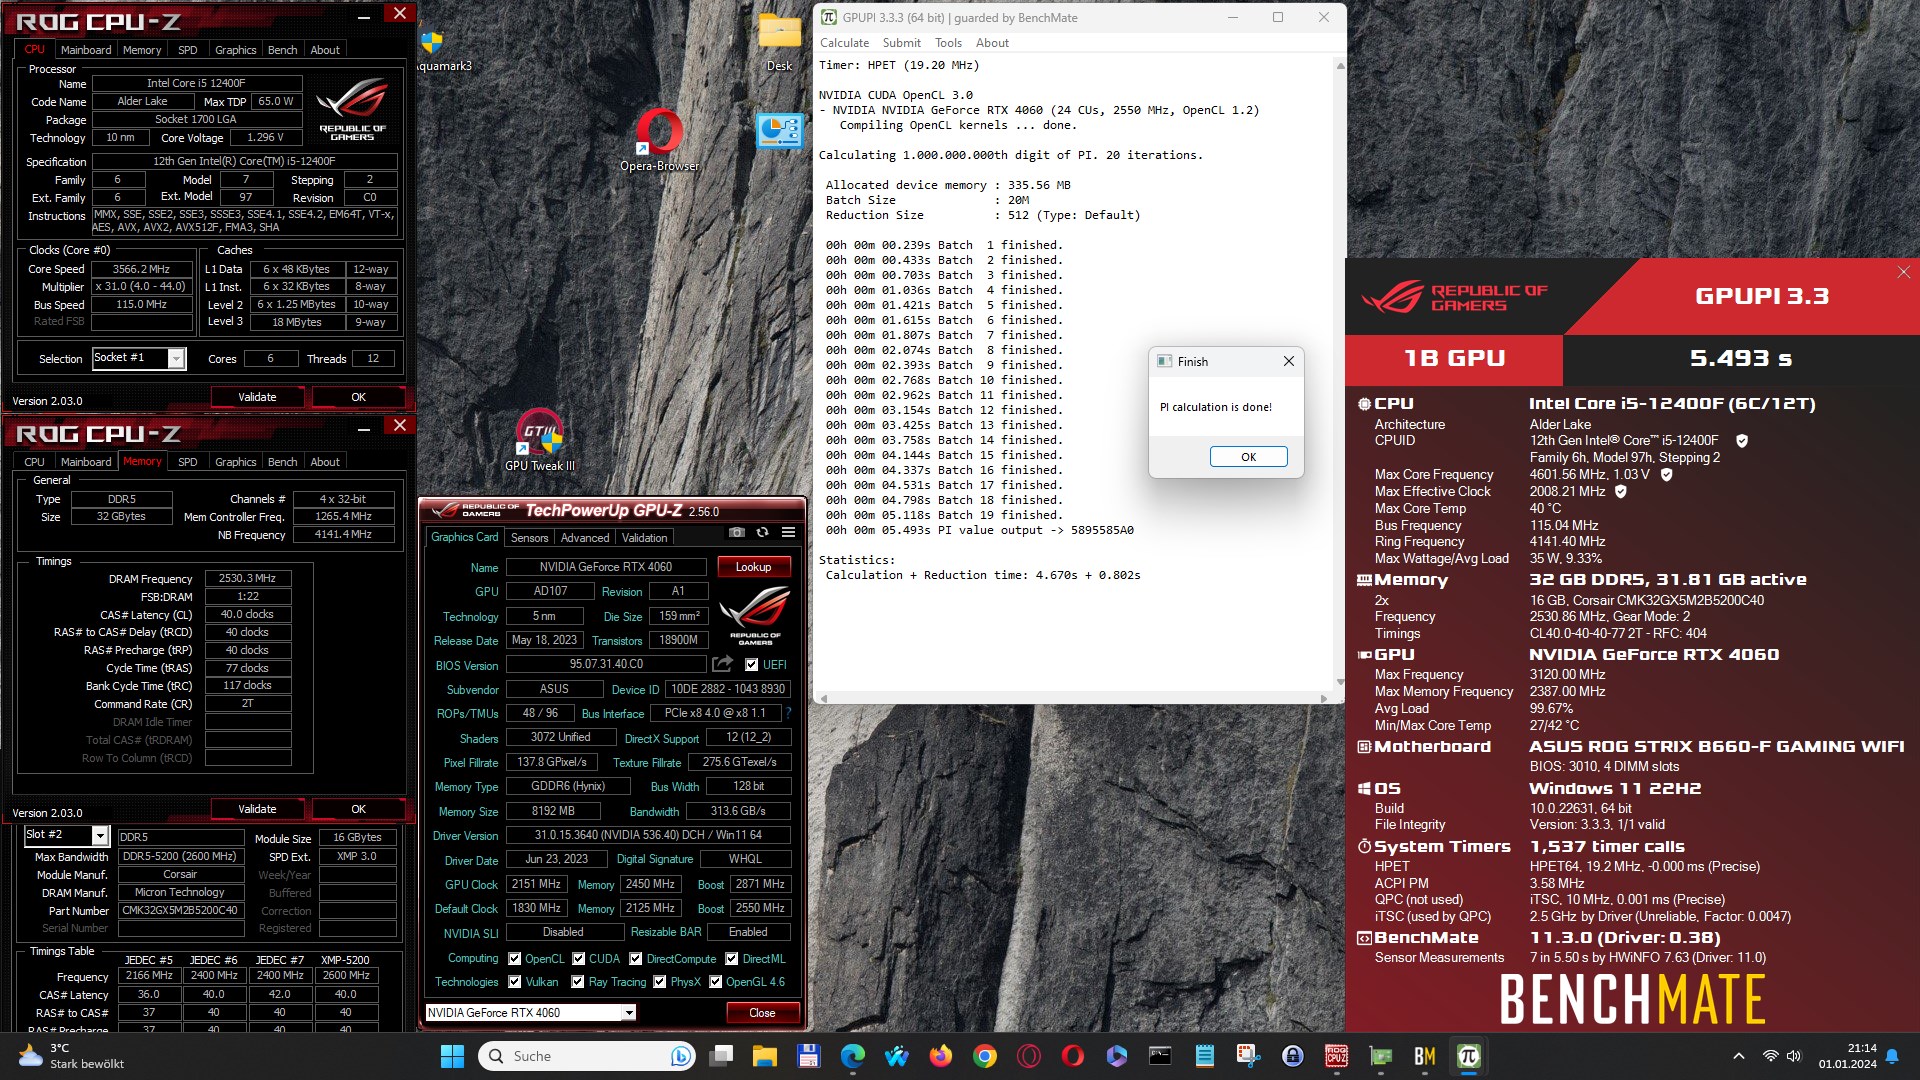
Task: Toggle the PhysX checkbox
Action: [x=660, y=982]
